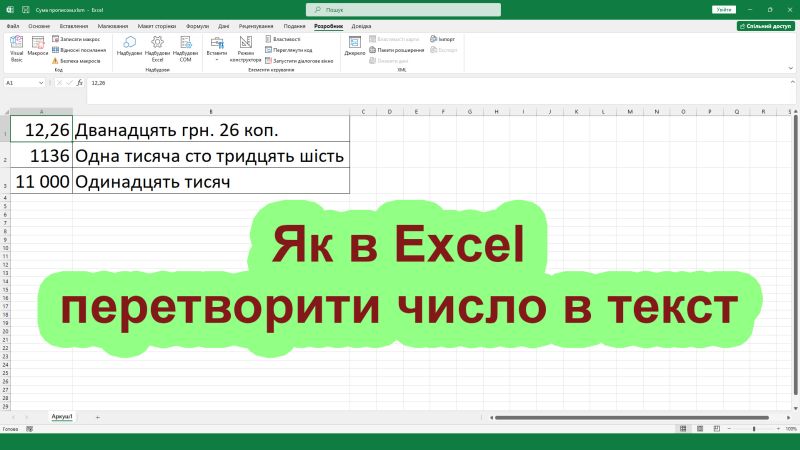Select column H header
The width and height of the screenshot is (800, 450).
coord(496,112)
